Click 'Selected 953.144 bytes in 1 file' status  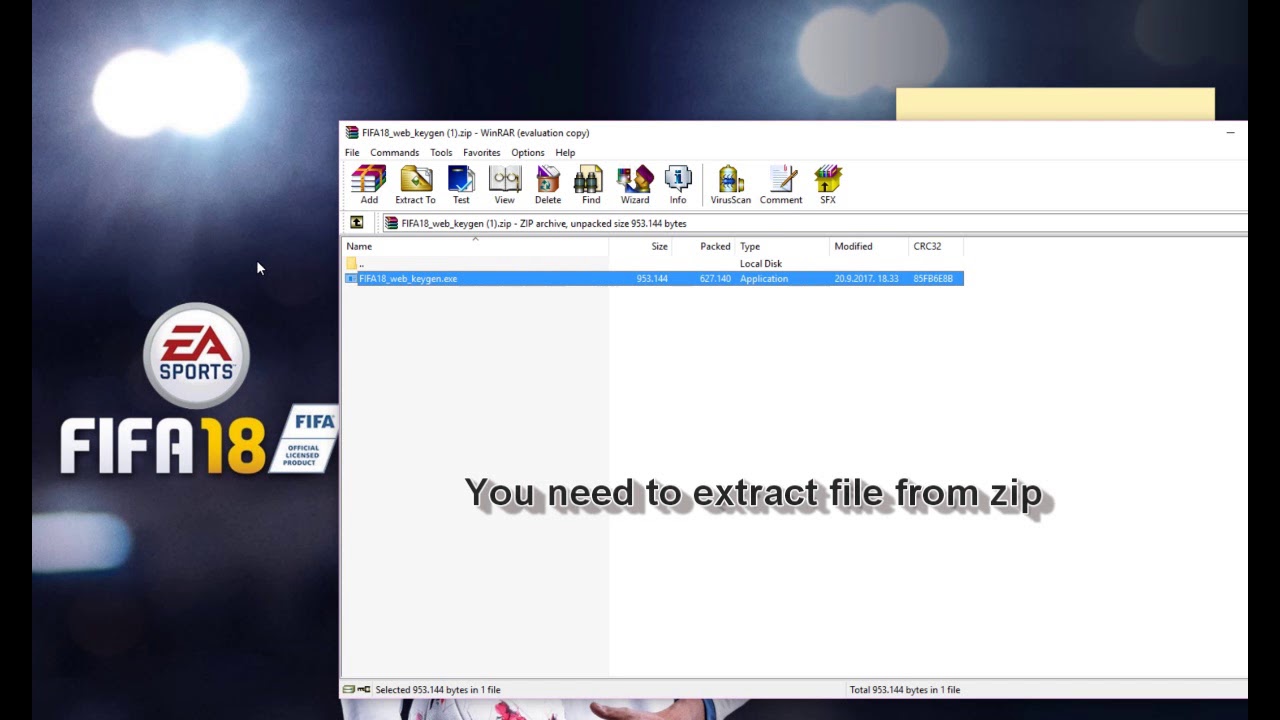(x=438, y=690)
